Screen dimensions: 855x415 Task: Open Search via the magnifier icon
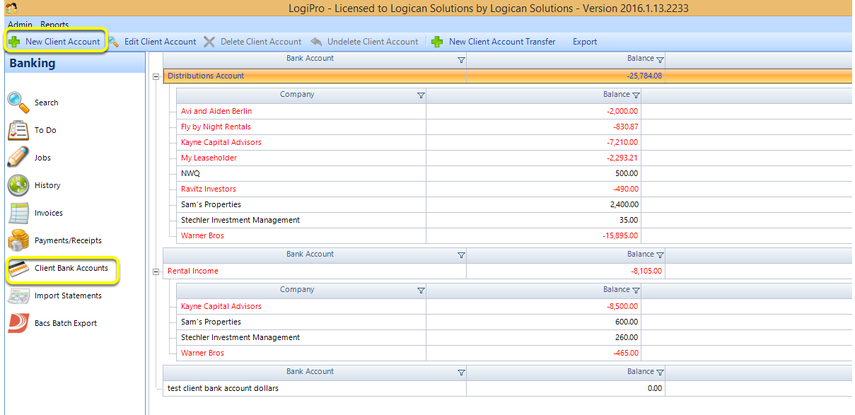[17, 102]
